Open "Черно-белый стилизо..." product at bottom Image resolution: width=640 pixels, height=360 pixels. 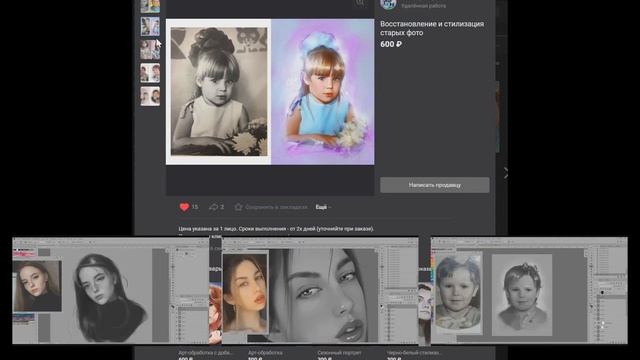[x=414, y=353]
